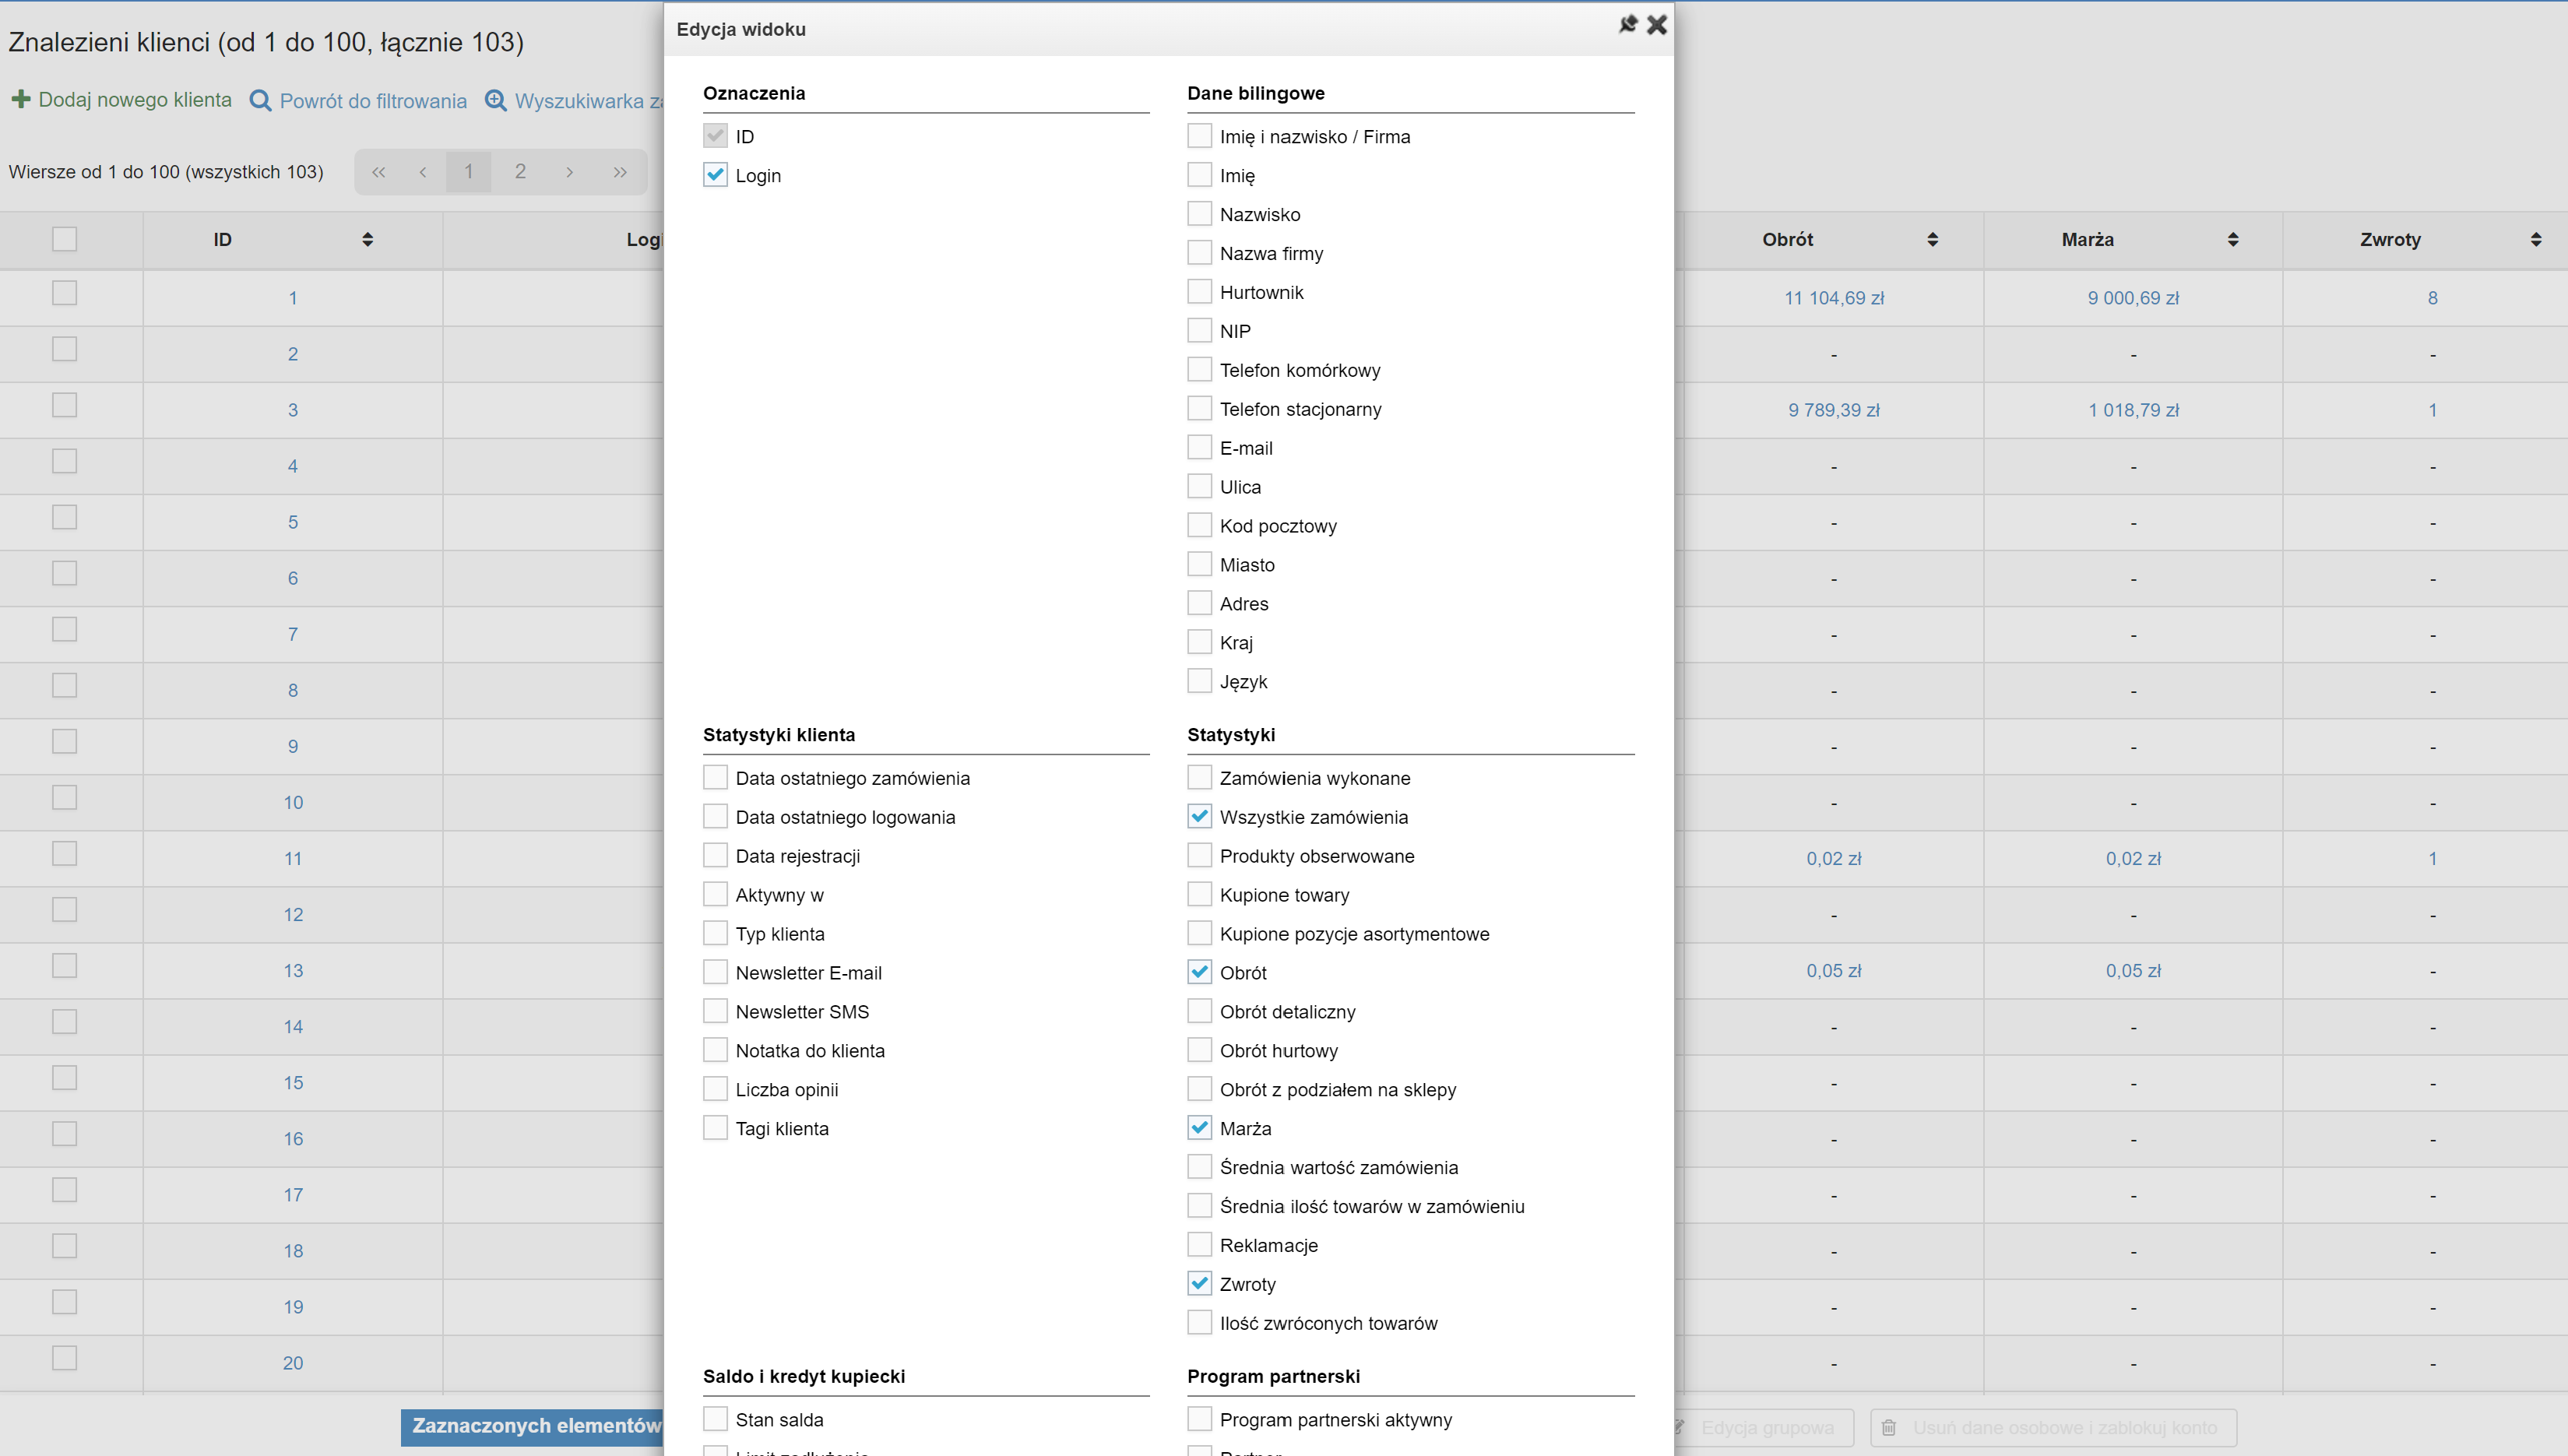Go to the previous page arrow
This screenshot has width=2568, height=1456.
[x=423, y=172]
